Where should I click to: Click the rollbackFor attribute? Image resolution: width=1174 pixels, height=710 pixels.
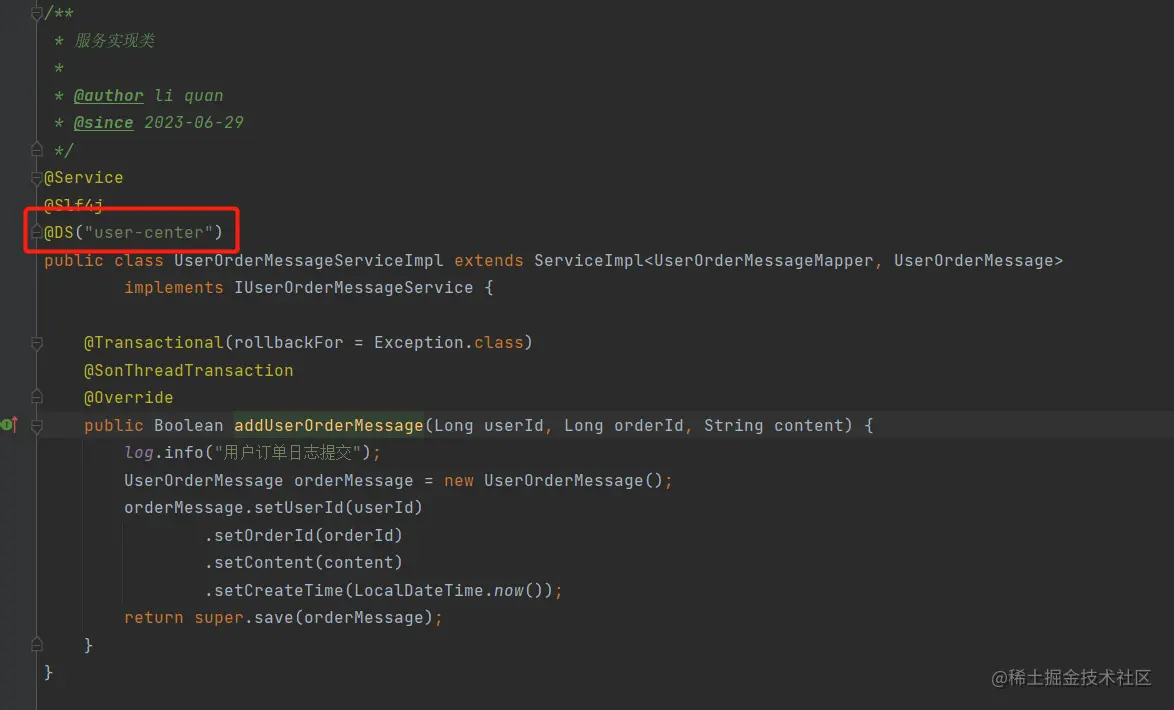pyautogui.click(x=288, y=342)
